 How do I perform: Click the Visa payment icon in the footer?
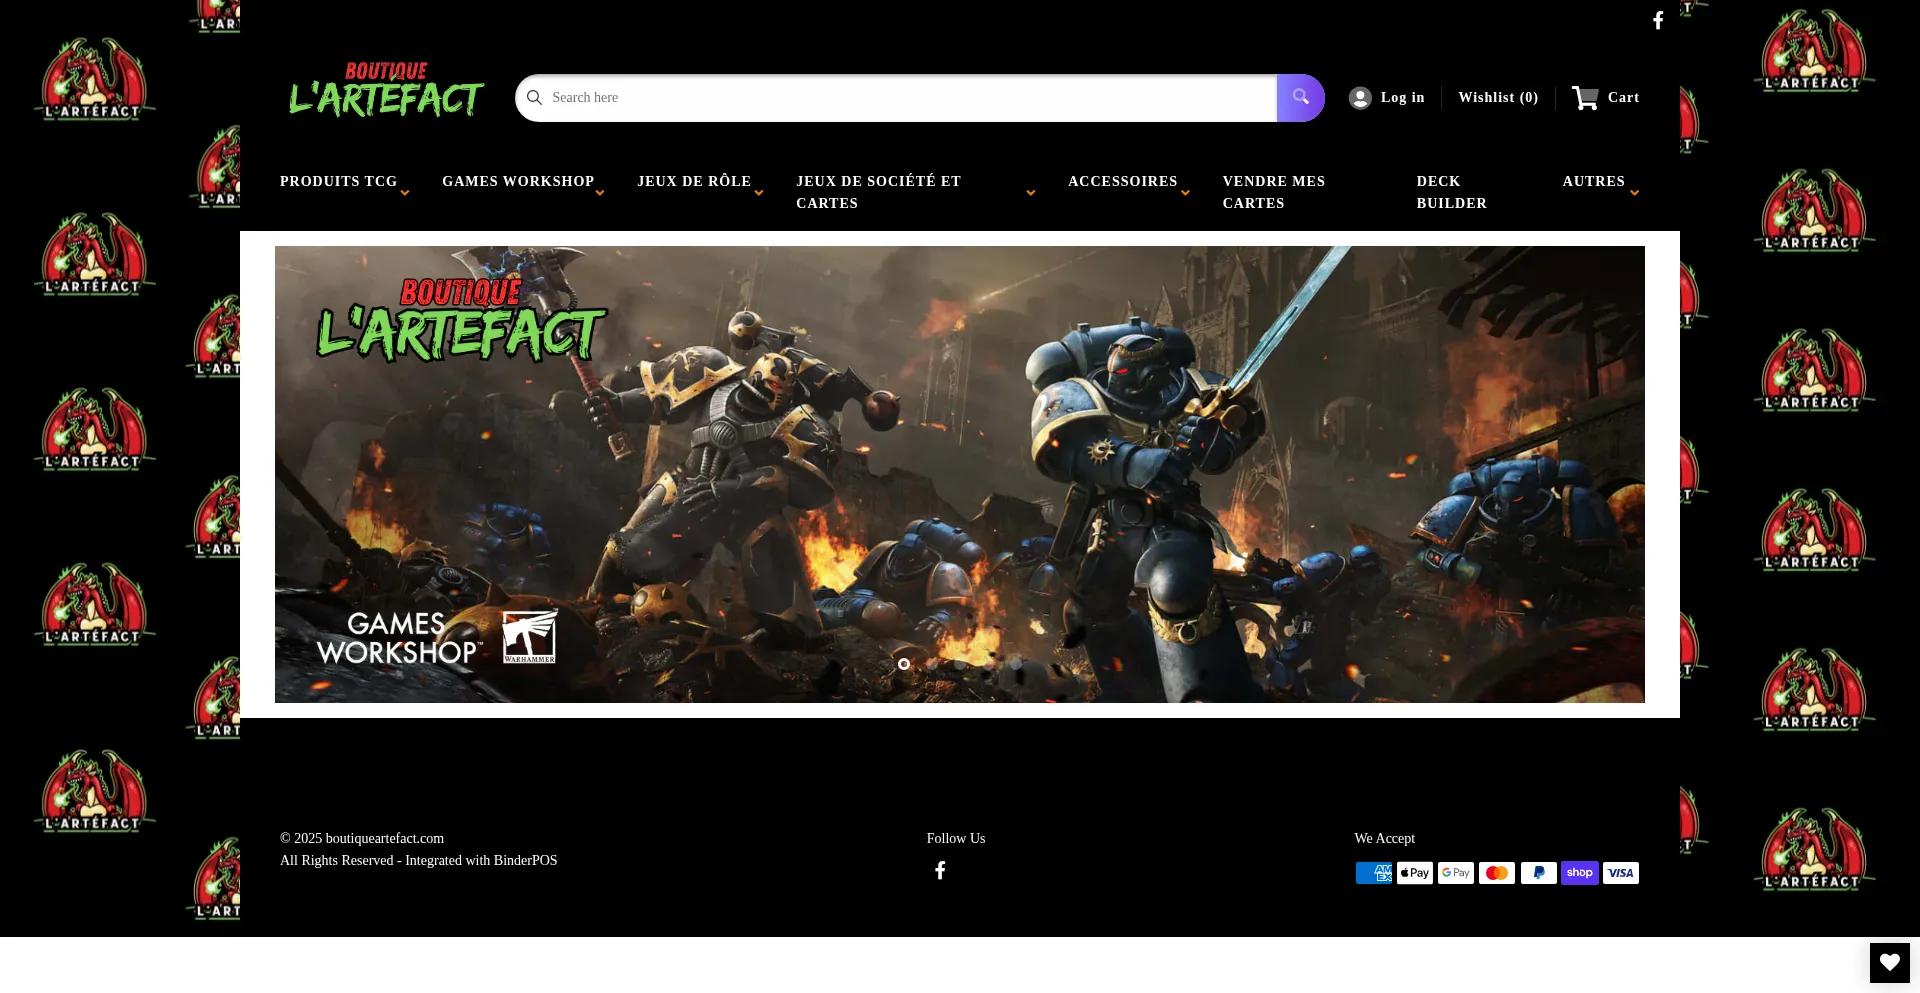click(1620, 873)
